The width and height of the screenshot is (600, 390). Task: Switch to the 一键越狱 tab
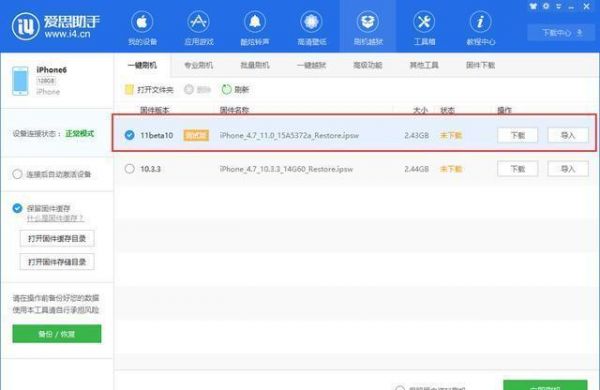point(311,65)
